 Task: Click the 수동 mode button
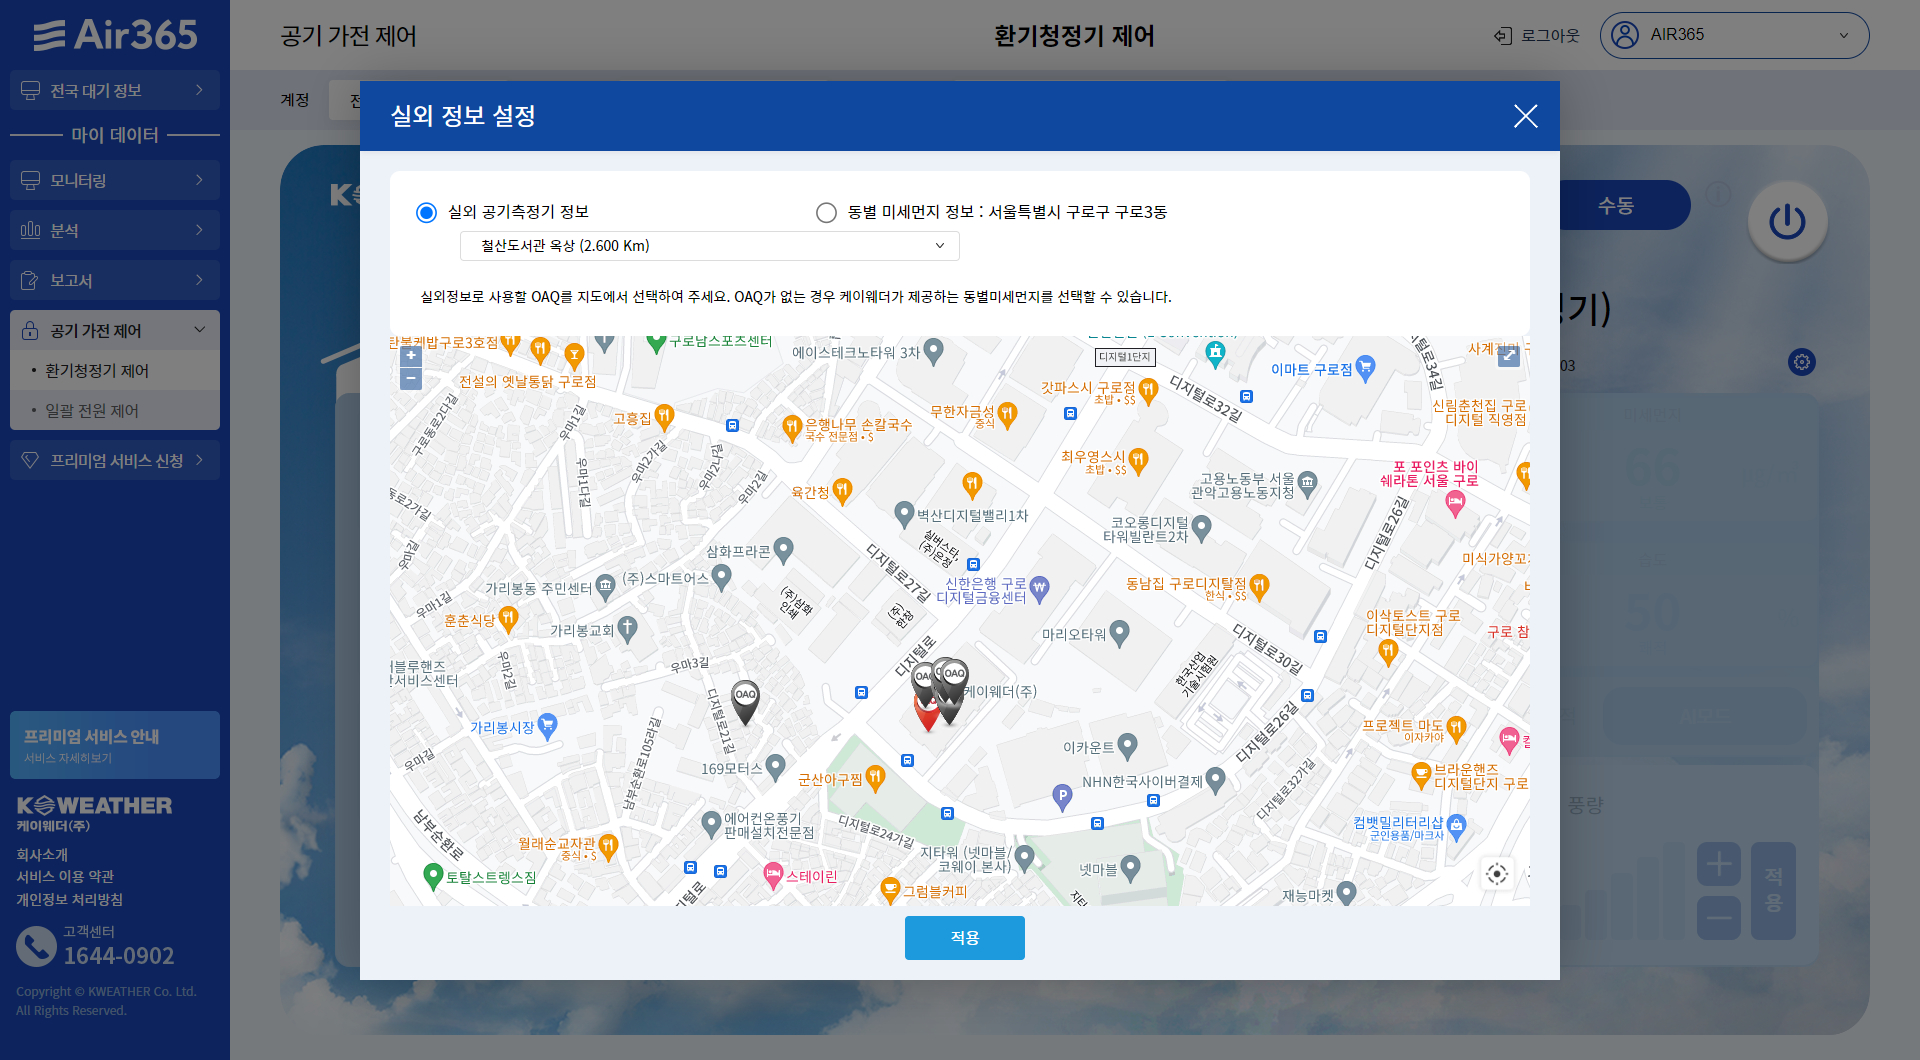[x=1616, y=205]
